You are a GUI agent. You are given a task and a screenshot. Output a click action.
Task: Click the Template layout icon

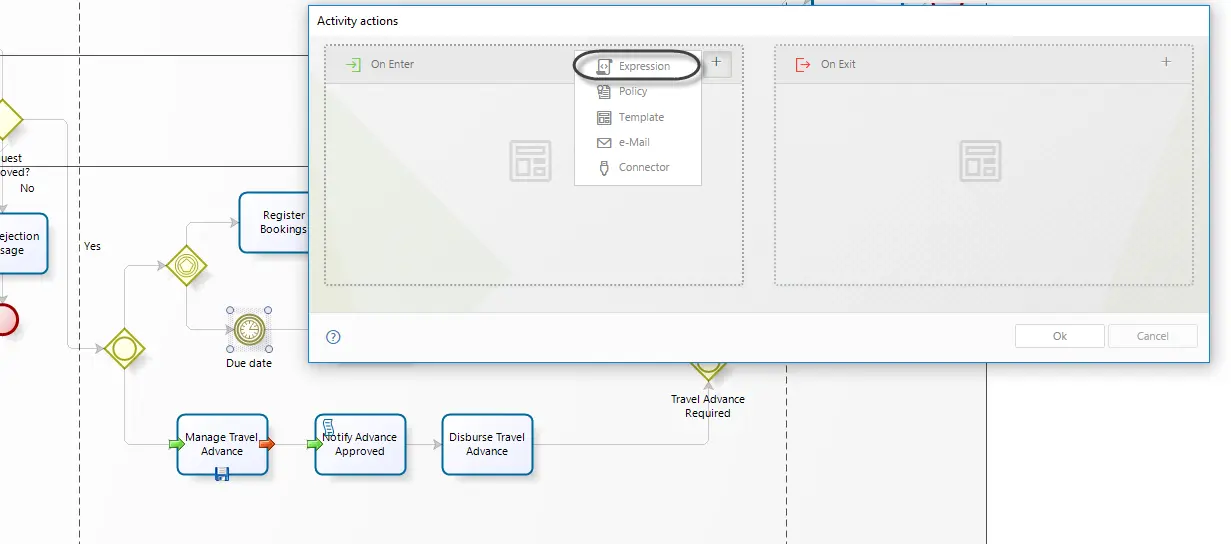[x=603, y=117]
